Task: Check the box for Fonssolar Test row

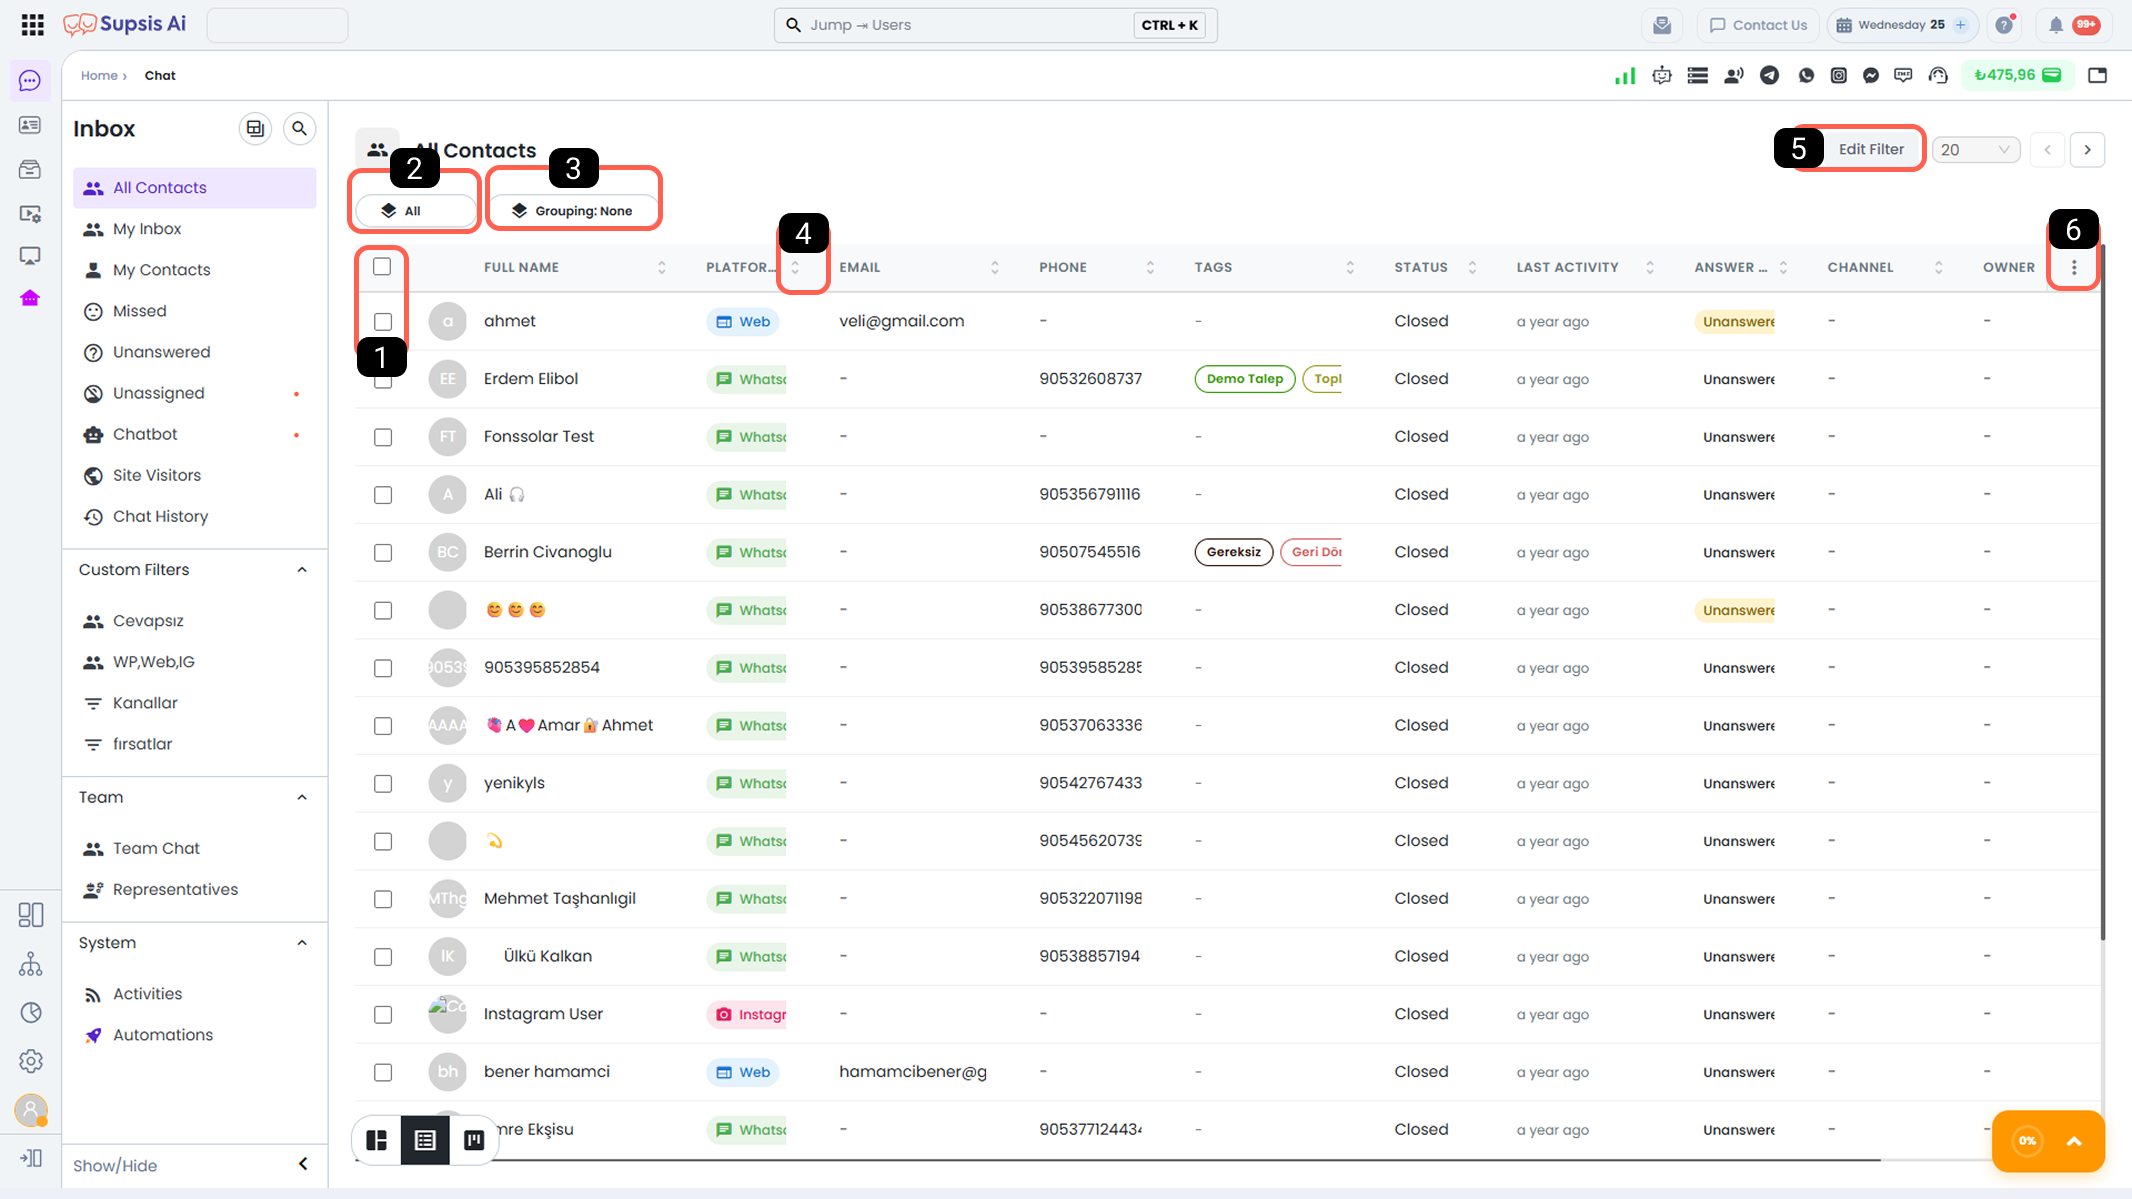Action: 383,437
